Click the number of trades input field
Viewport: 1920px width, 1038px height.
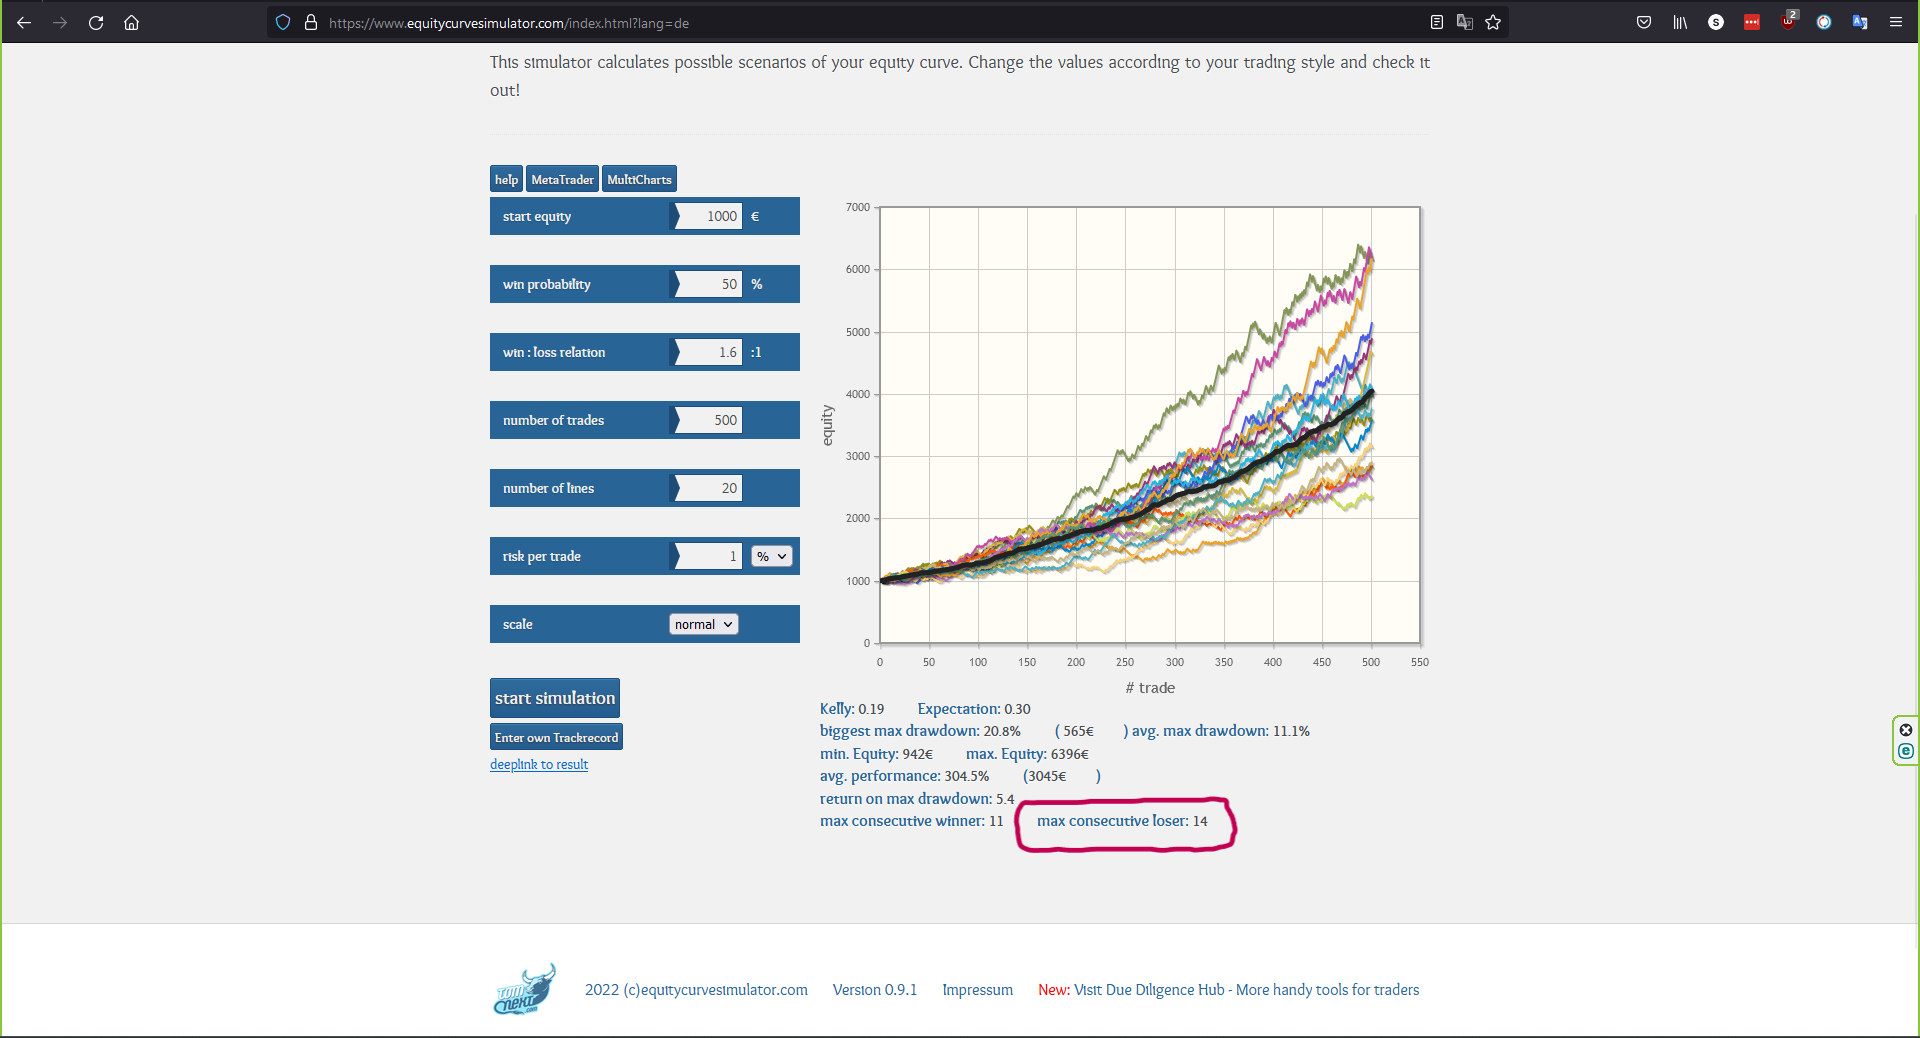pos(709,420)
